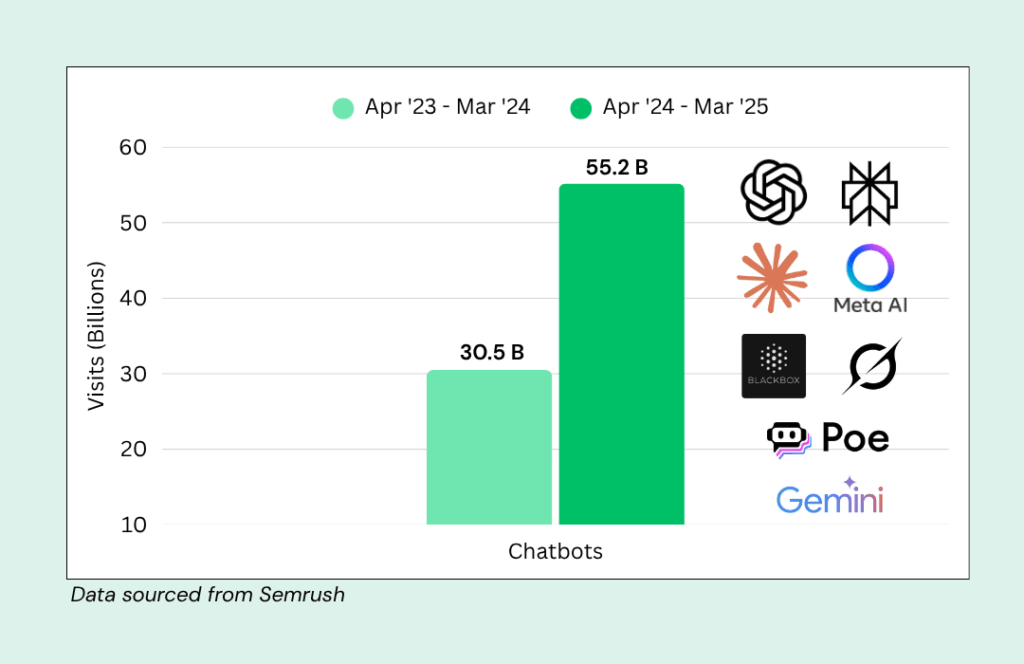Select the Gemini wordmark logo
The height and width of the screenshot is (664, 1024).
[830, 496]
